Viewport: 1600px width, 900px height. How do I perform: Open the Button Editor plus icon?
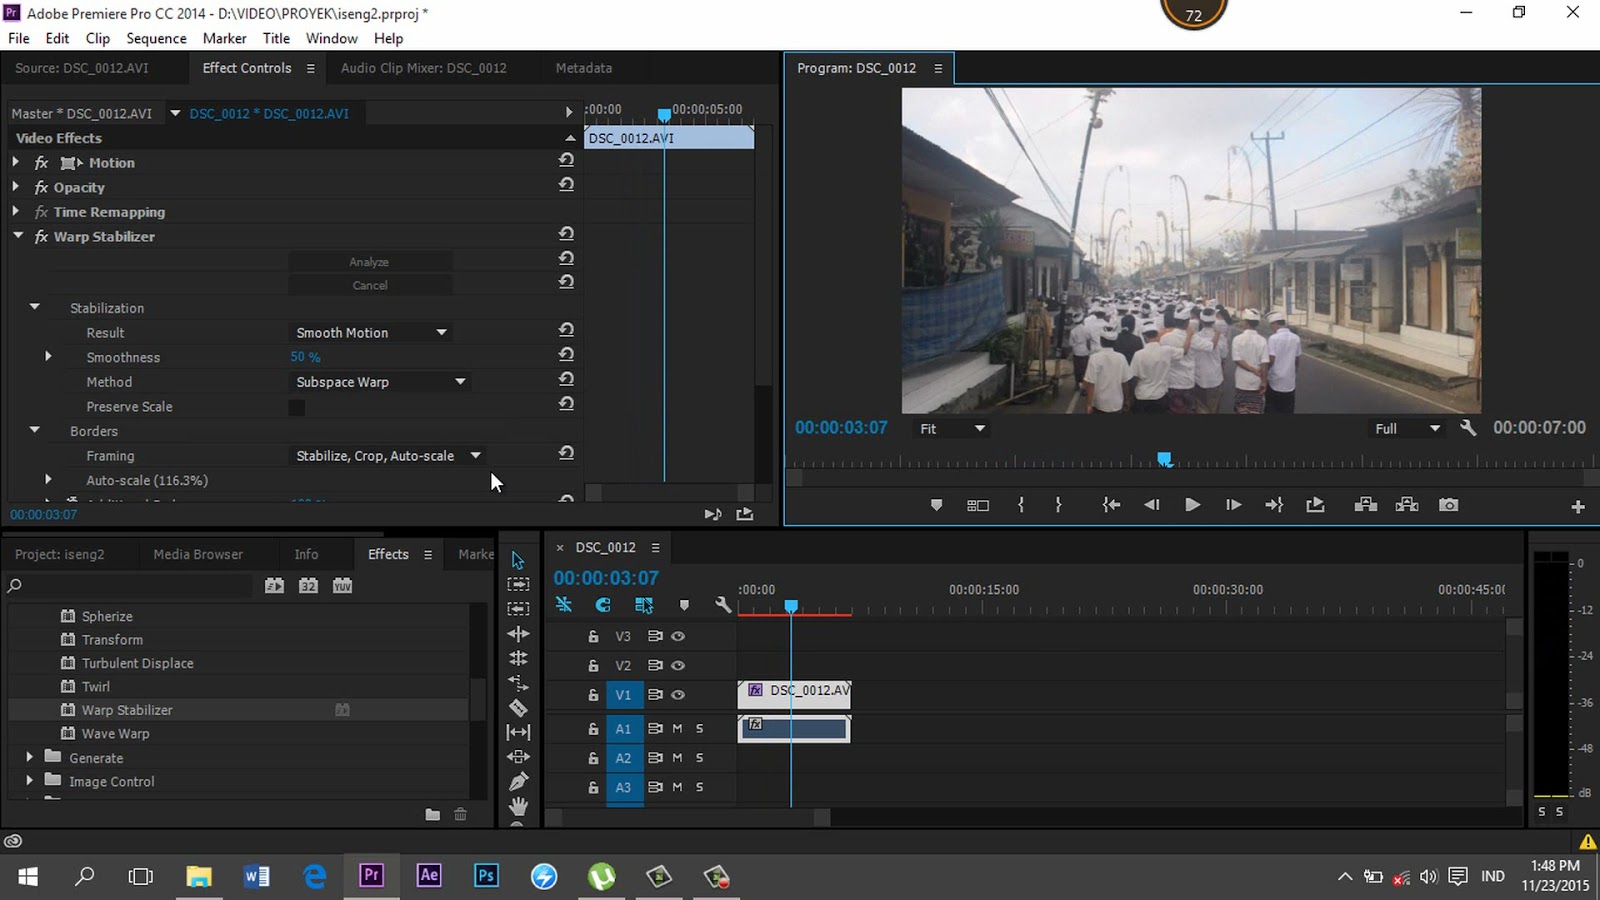1578,507
